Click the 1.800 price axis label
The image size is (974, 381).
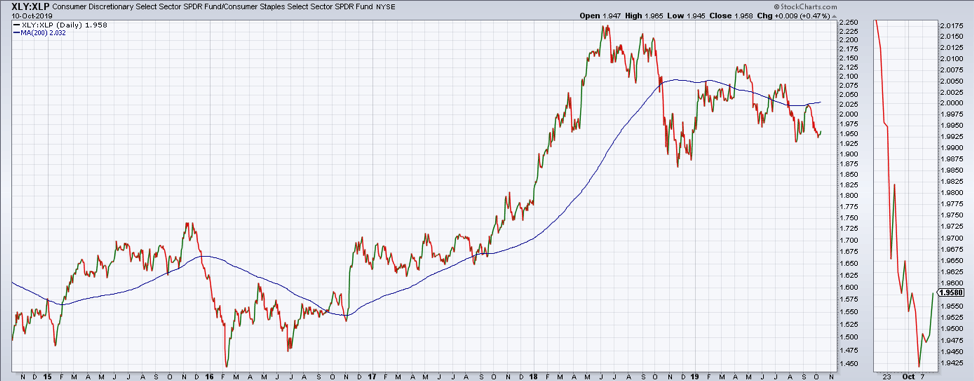[x=848, y=196]
